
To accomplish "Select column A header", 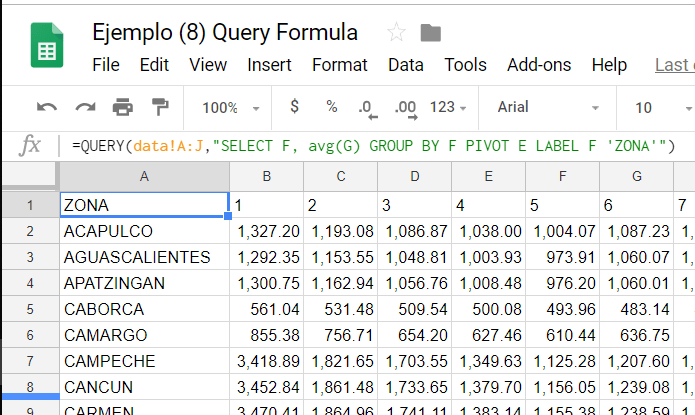I will pos(144,176).
